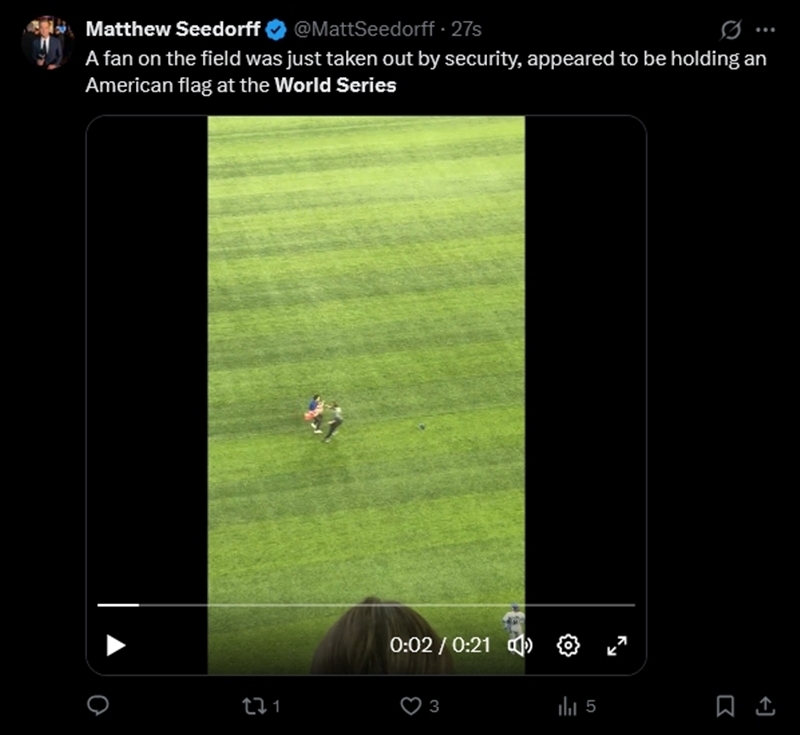Click the bold World Series text
Screen dimensions: 800x735
coord(335,85)
